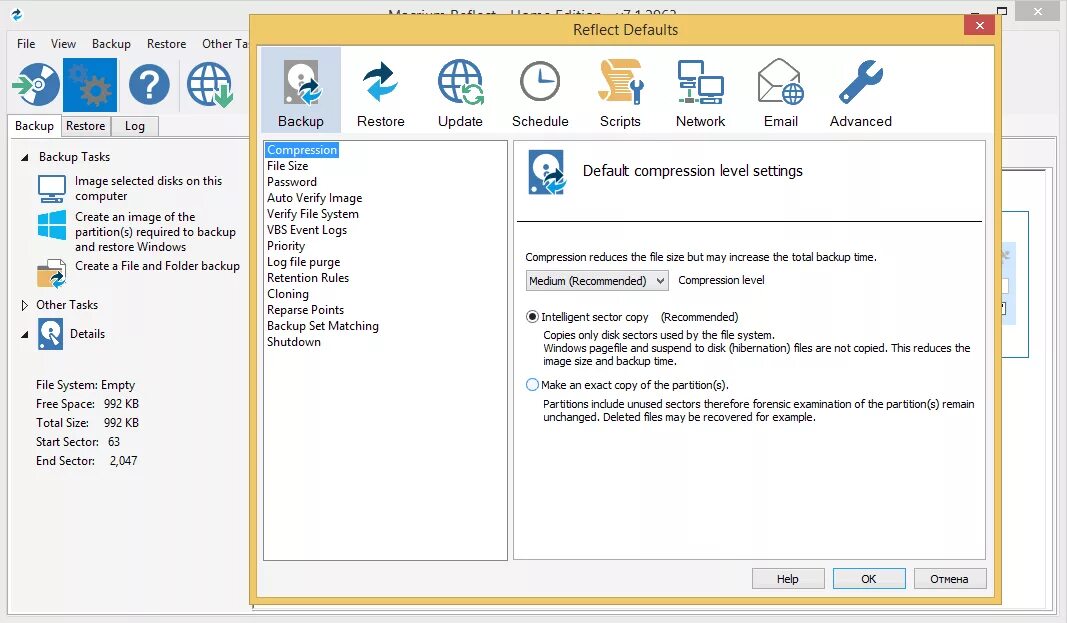Select Compression in the settings list
Viewport: 1067px width, 623px height.
[x=302, y=150]
